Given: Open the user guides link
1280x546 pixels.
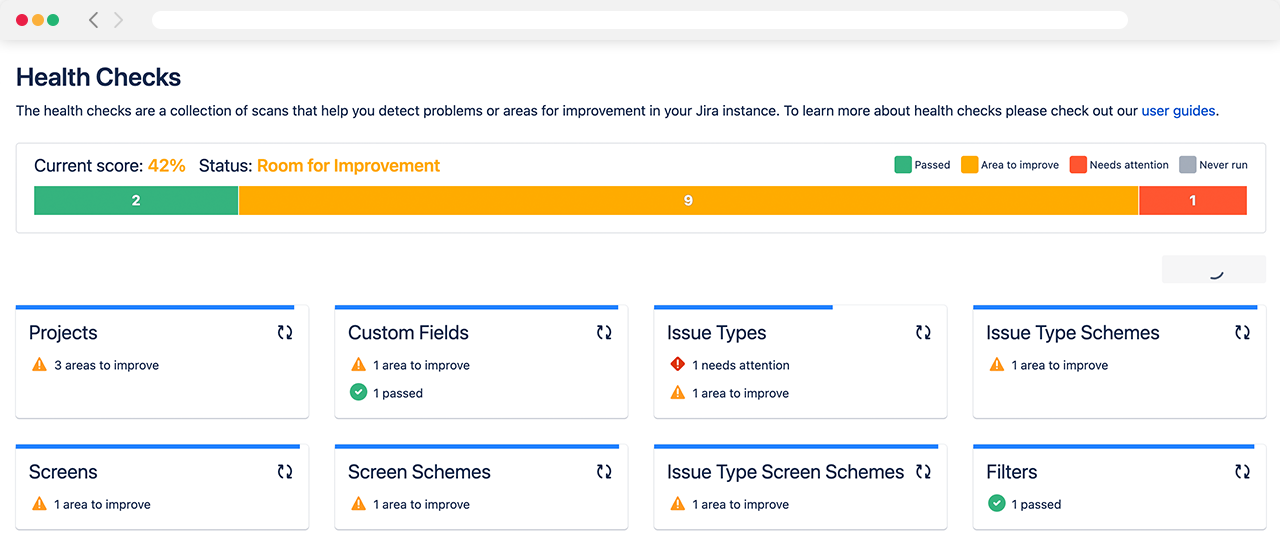Looking at the screenshot, I should 1178,111.
